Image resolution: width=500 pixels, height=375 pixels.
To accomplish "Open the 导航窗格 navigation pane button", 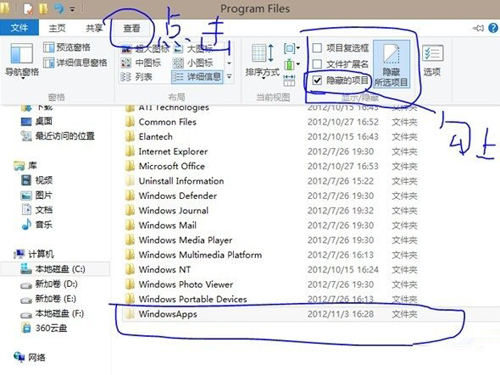I will pos(22,60).
